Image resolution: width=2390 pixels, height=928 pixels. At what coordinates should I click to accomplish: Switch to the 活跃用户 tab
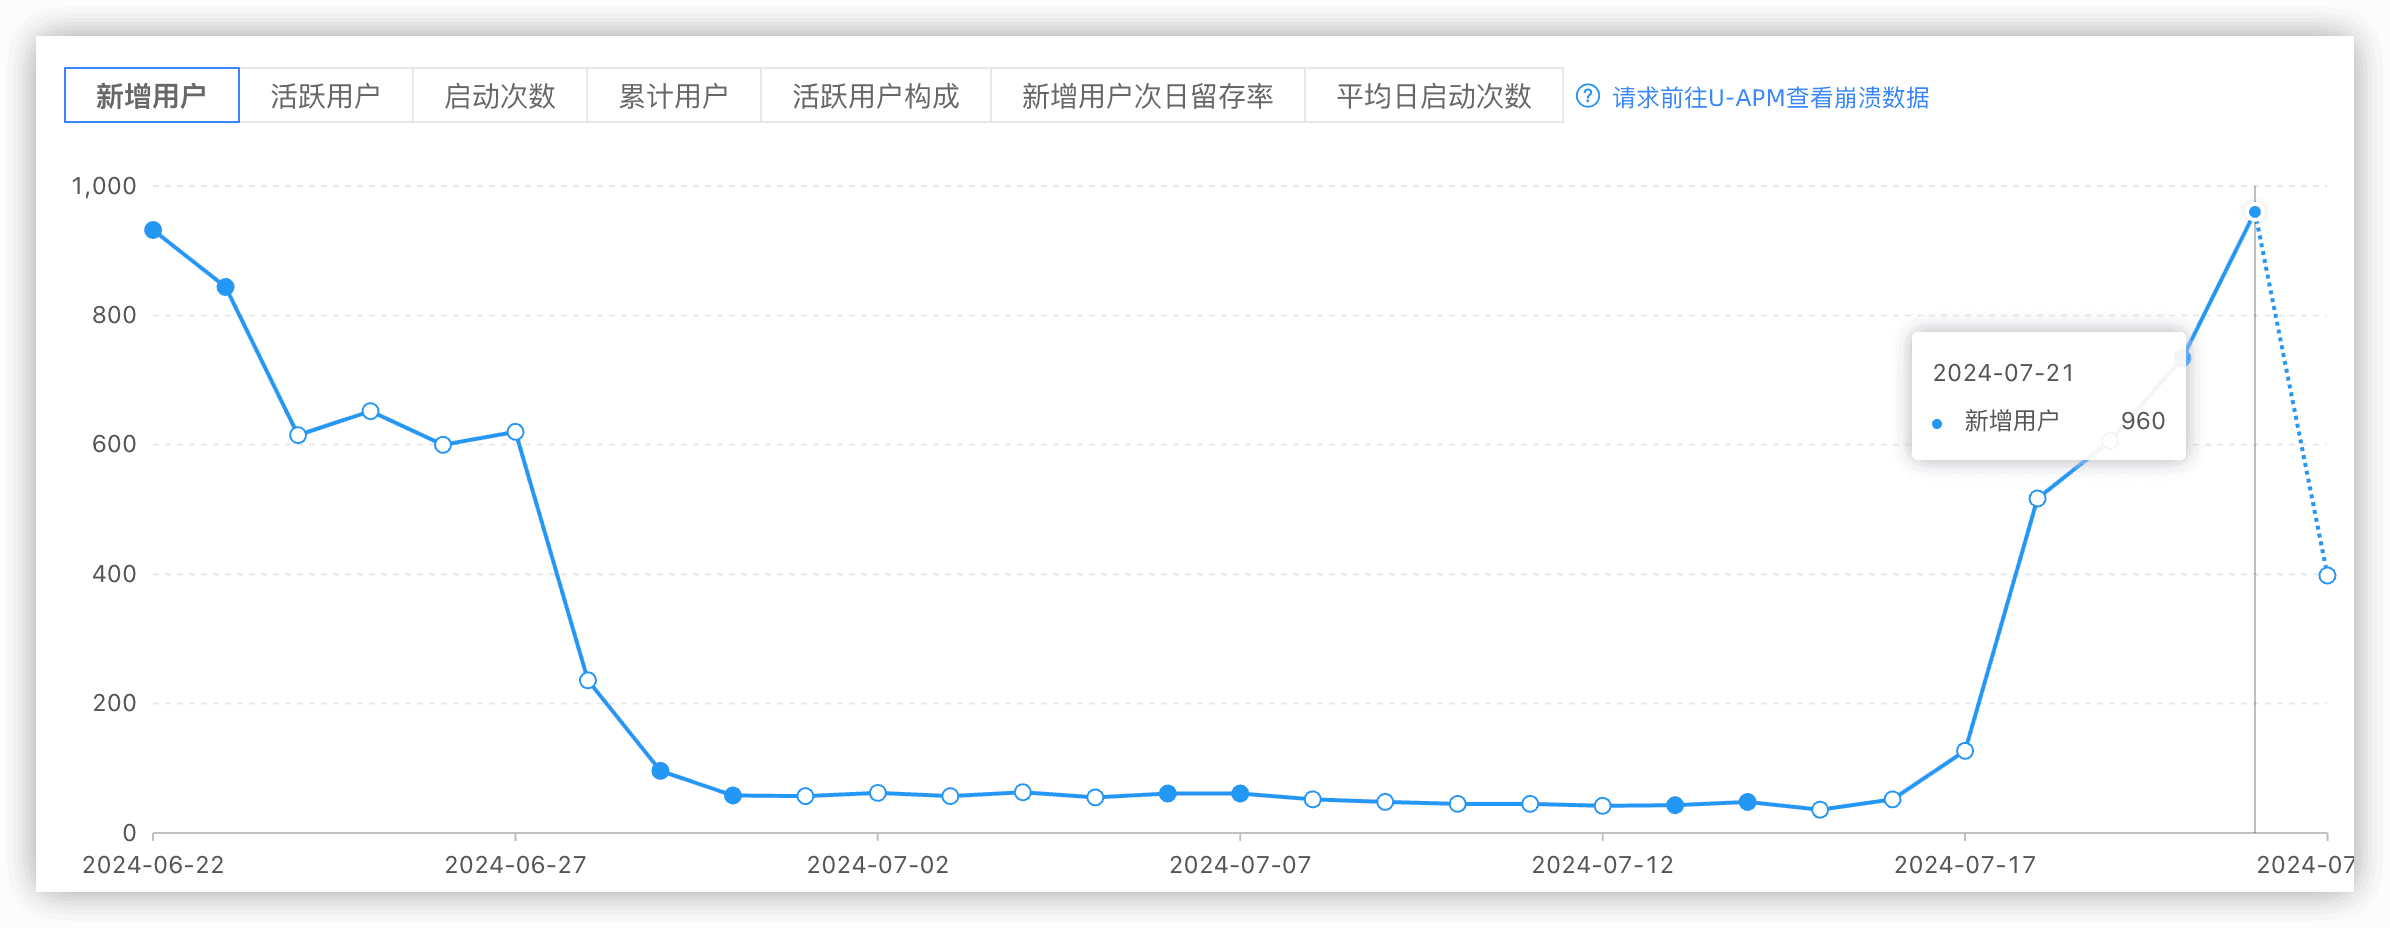point(325,96)
